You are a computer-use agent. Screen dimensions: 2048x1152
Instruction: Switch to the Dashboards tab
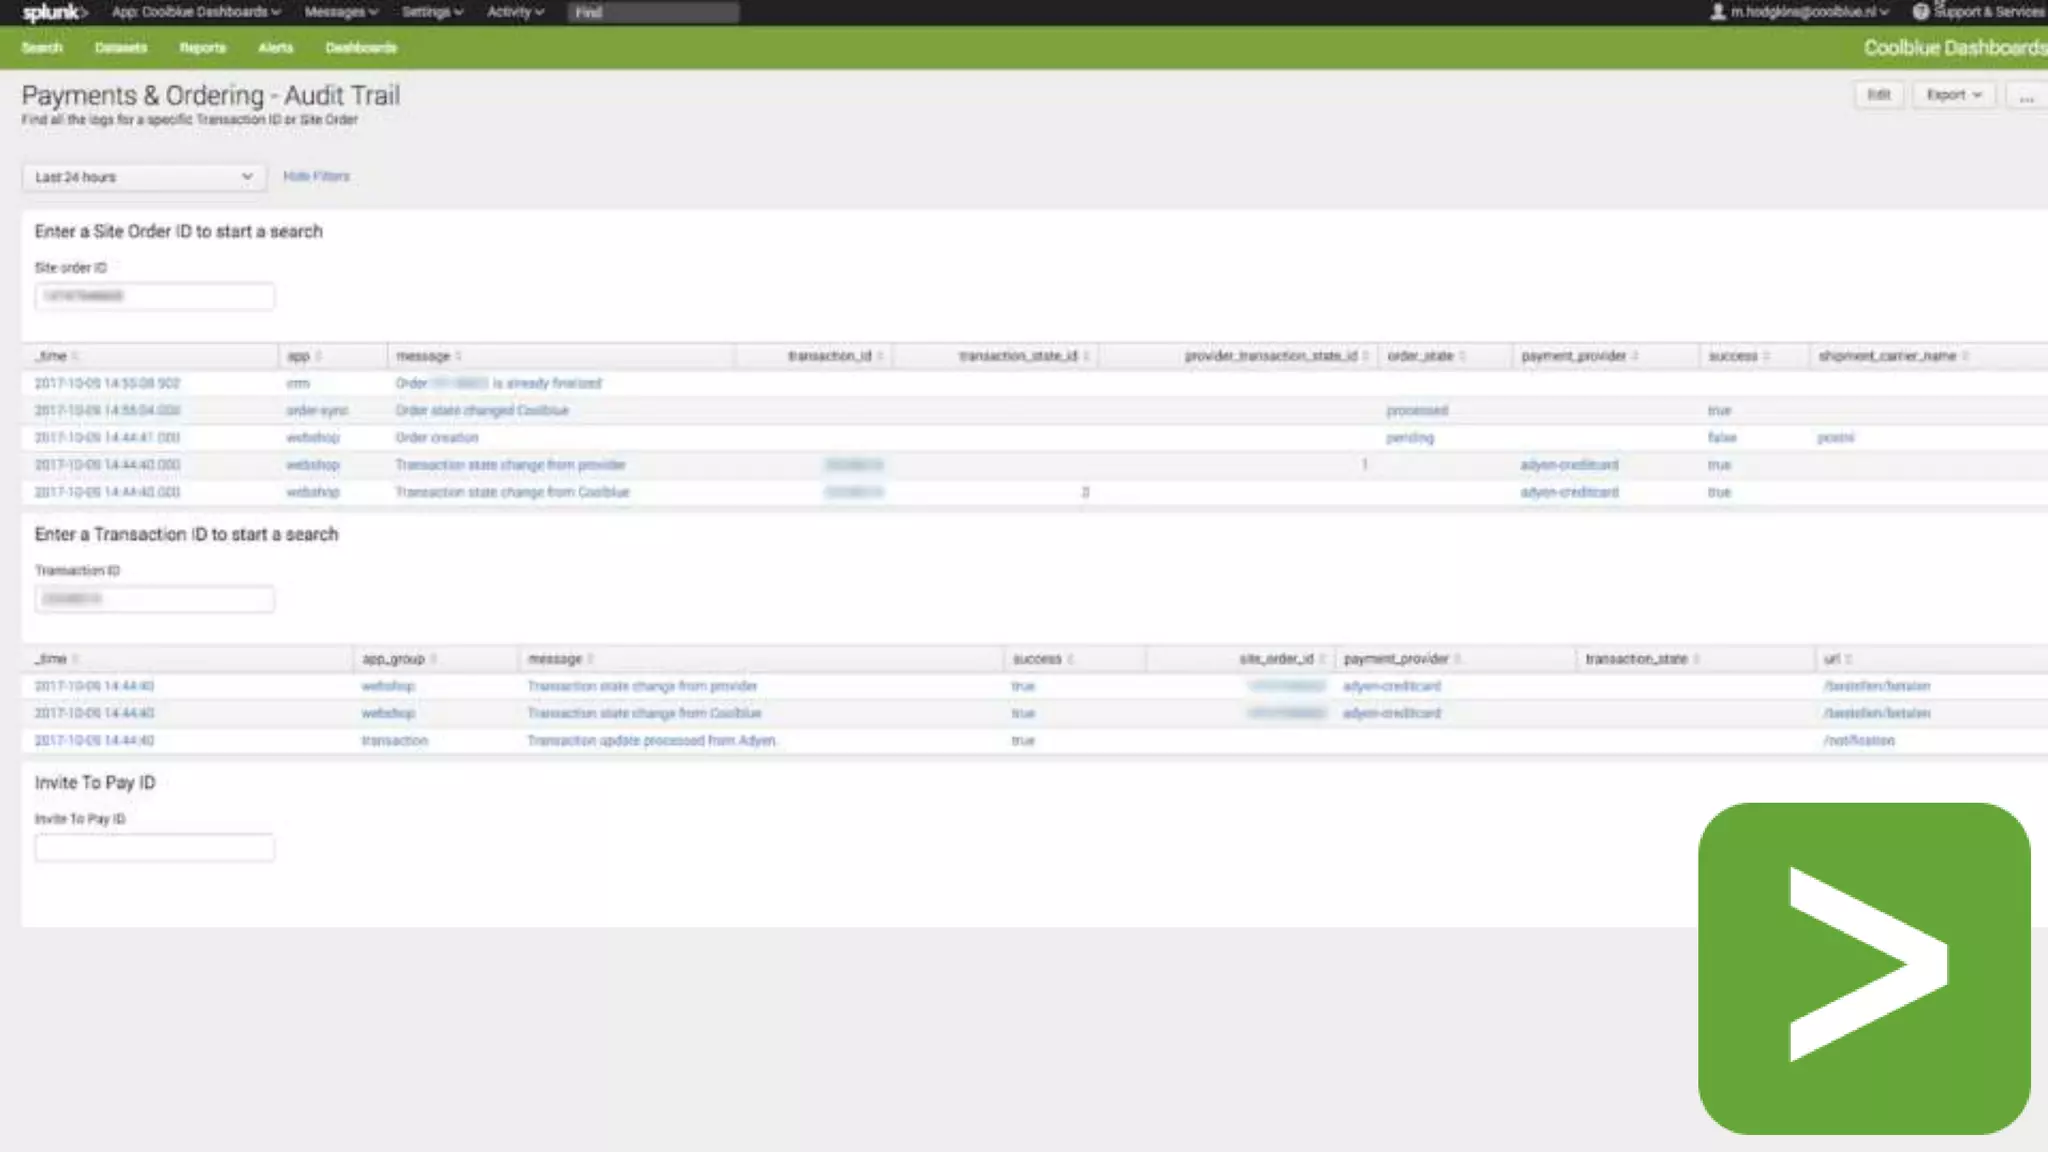click(x=361, y=48)
